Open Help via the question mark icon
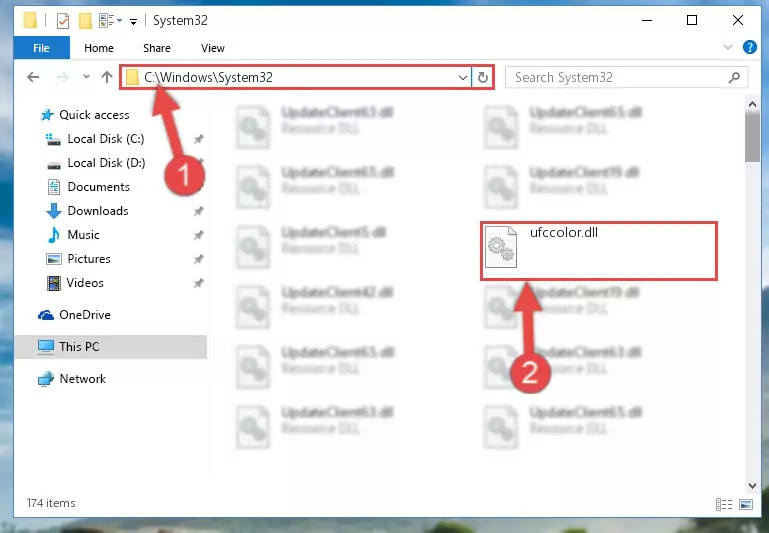 point(749,47)
